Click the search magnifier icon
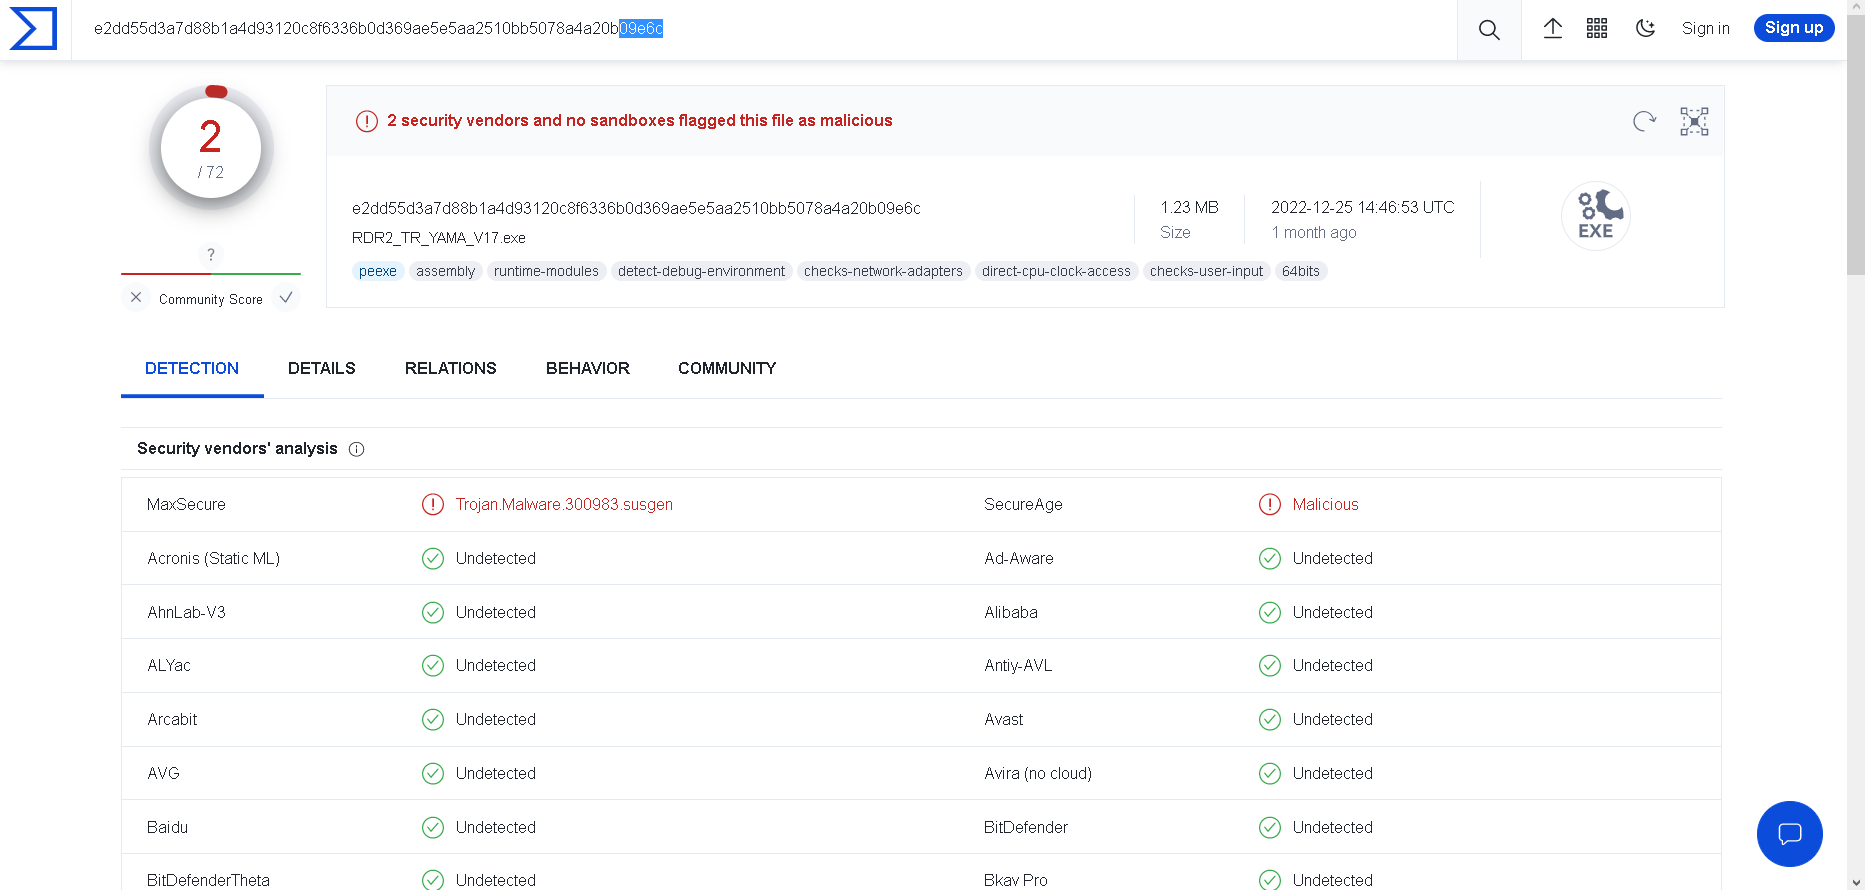The image size is (1865, 890). coord(1489,30)
